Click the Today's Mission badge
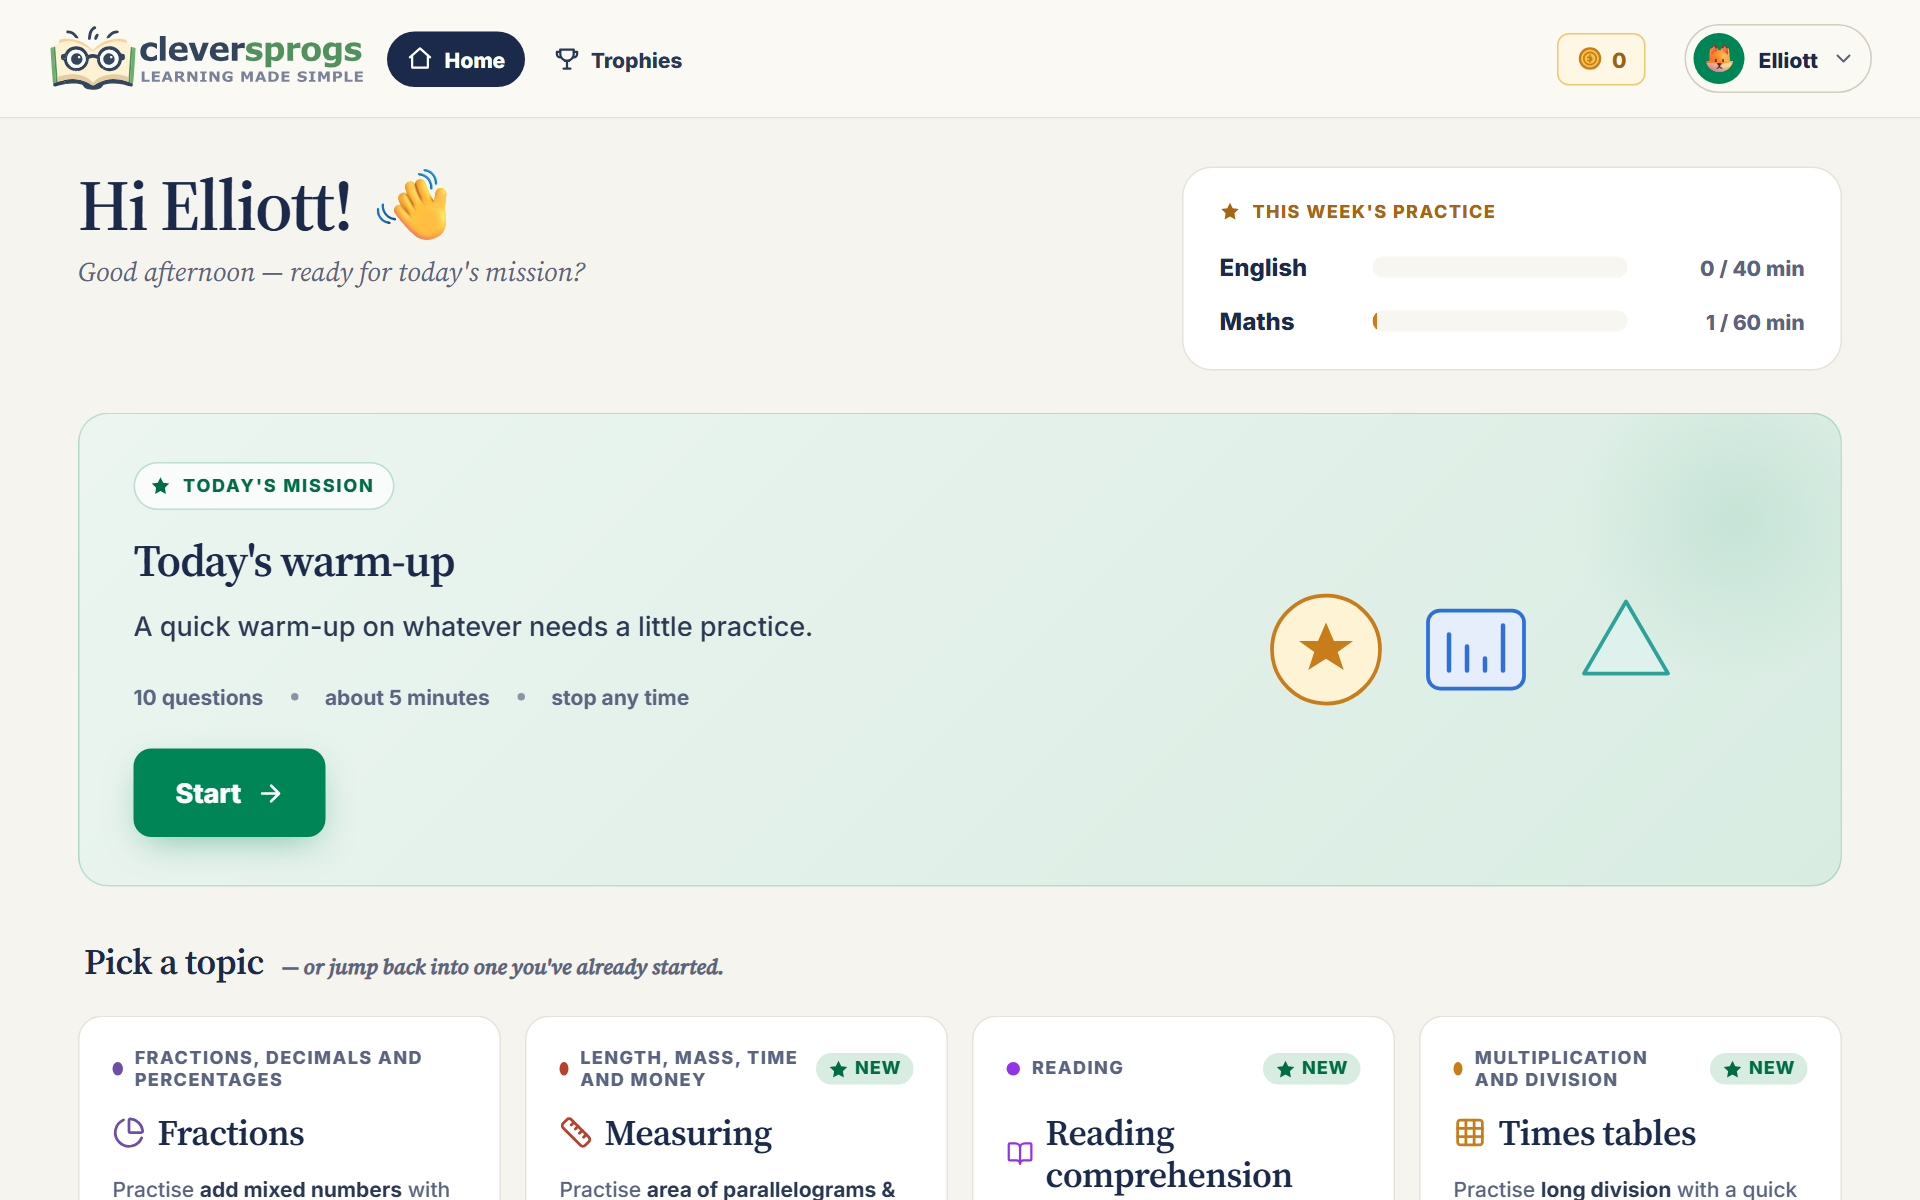 pyautogui.click(x=264, y=486)
